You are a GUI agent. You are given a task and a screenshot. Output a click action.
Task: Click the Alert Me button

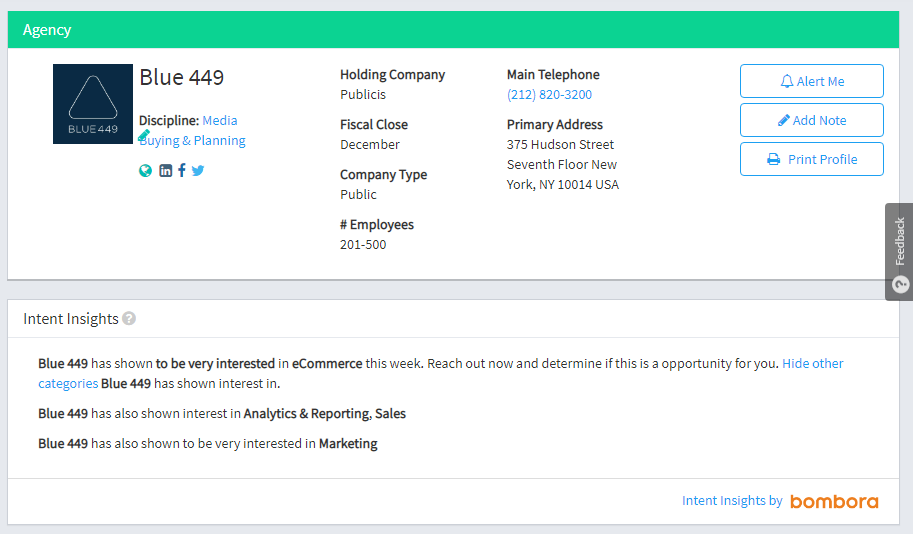[x=812, y=81]
